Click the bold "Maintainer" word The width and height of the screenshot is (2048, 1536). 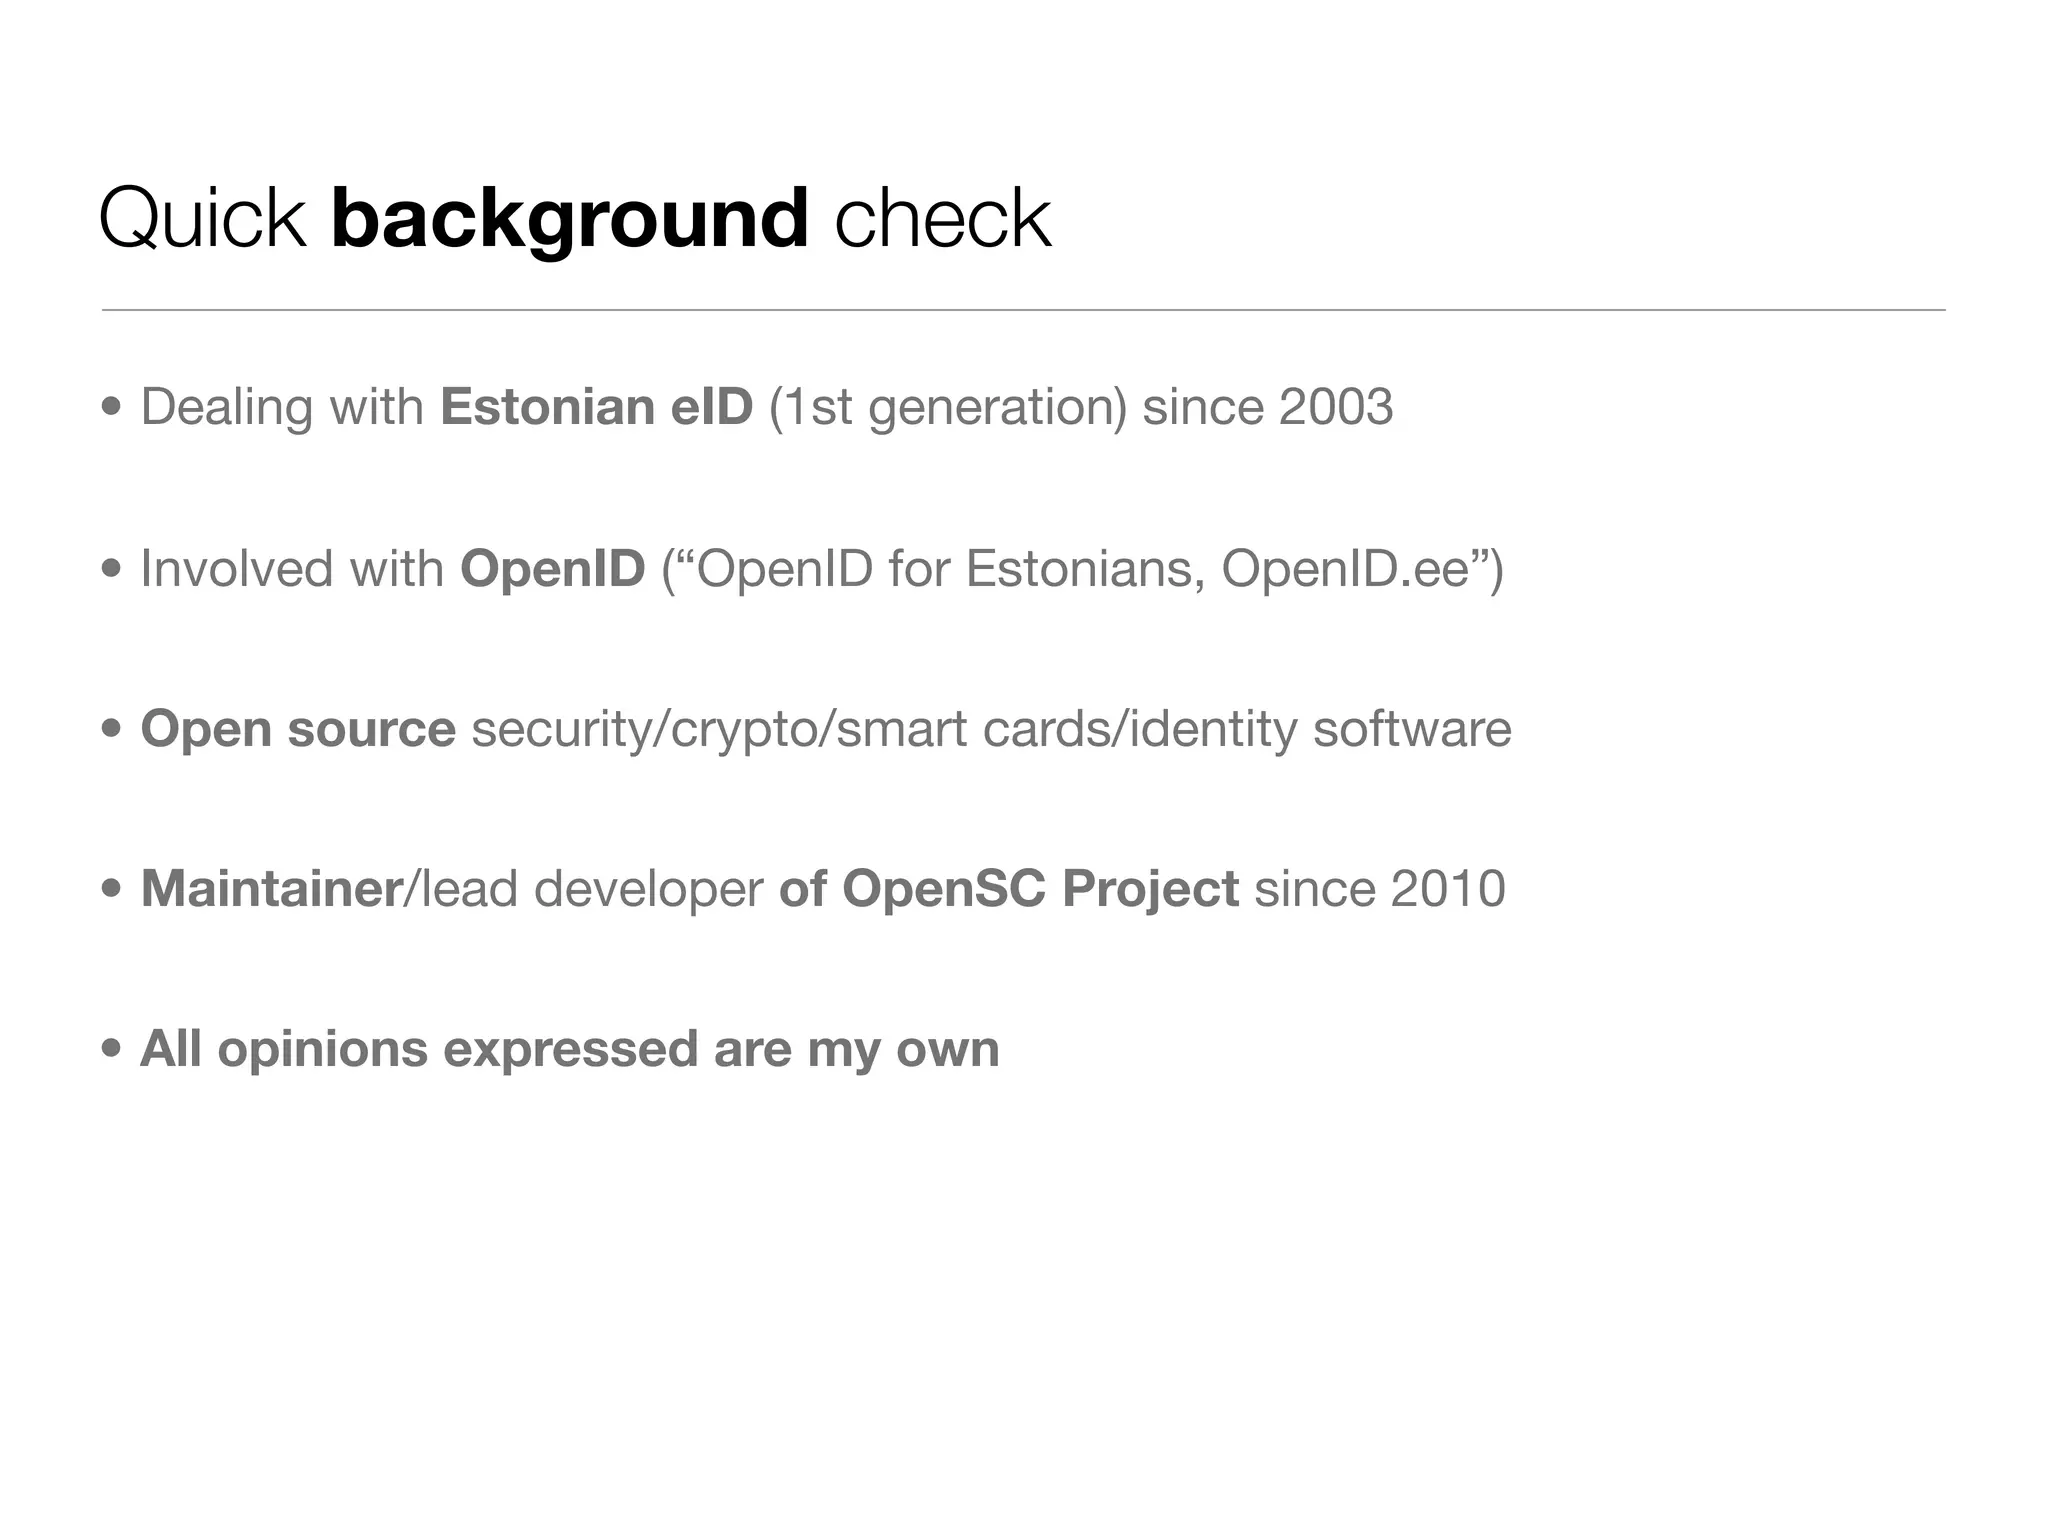[x=271, y=888]
